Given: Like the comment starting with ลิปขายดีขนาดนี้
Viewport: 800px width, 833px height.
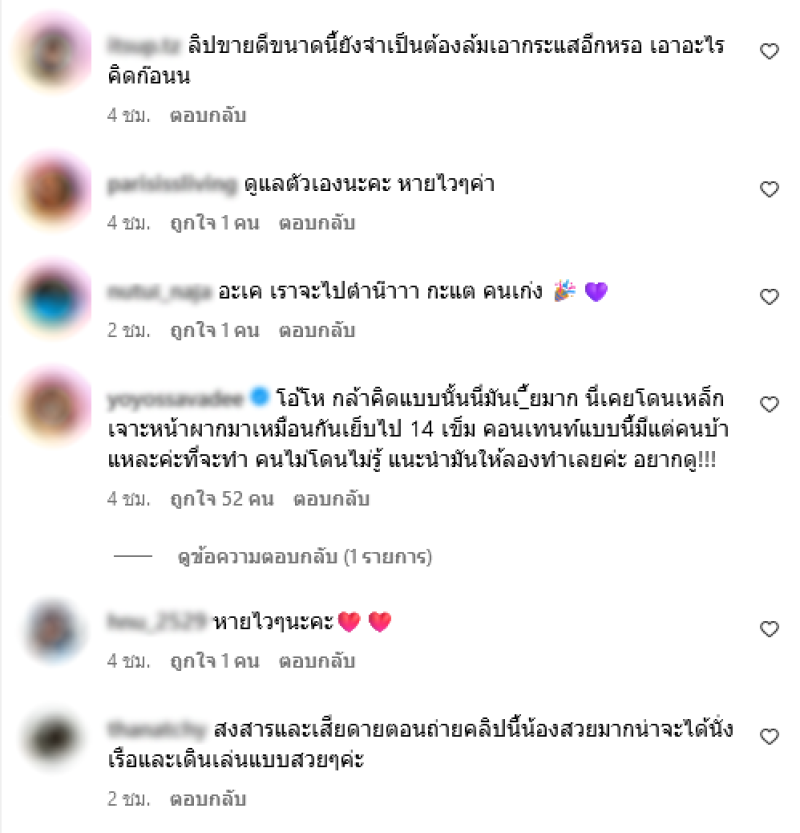Looking at the screenshot, I should pos(769,51).
